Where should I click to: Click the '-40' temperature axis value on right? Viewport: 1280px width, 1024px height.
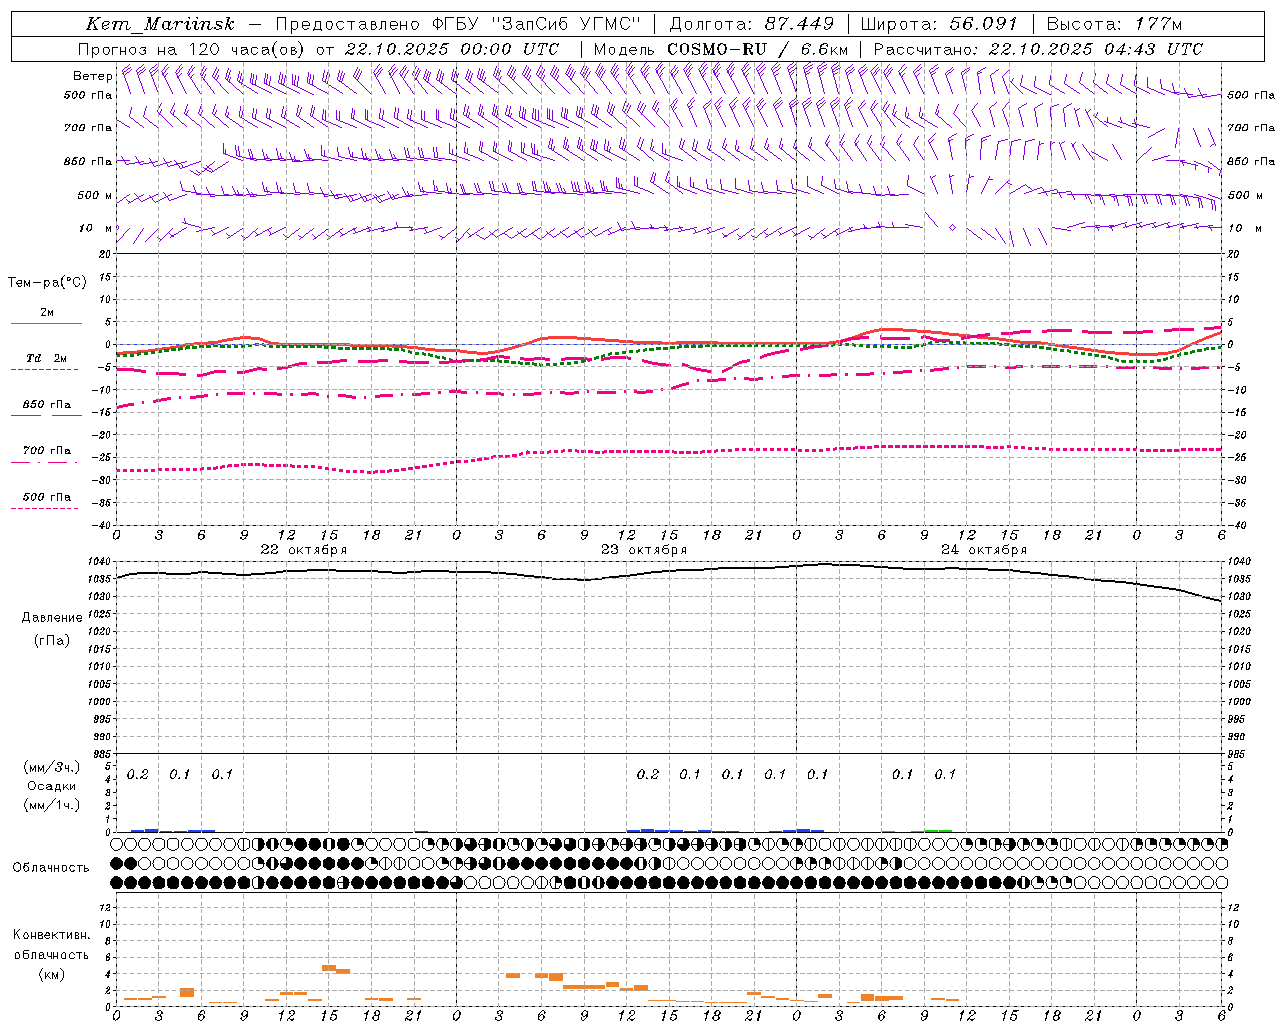[1237, 525]
